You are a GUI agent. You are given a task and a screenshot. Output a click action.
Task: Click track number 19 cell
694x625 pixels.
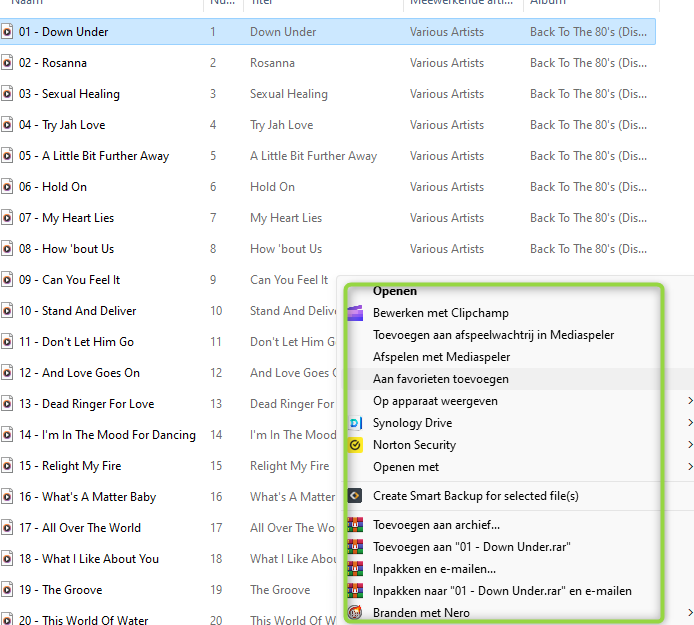point(216,590)
